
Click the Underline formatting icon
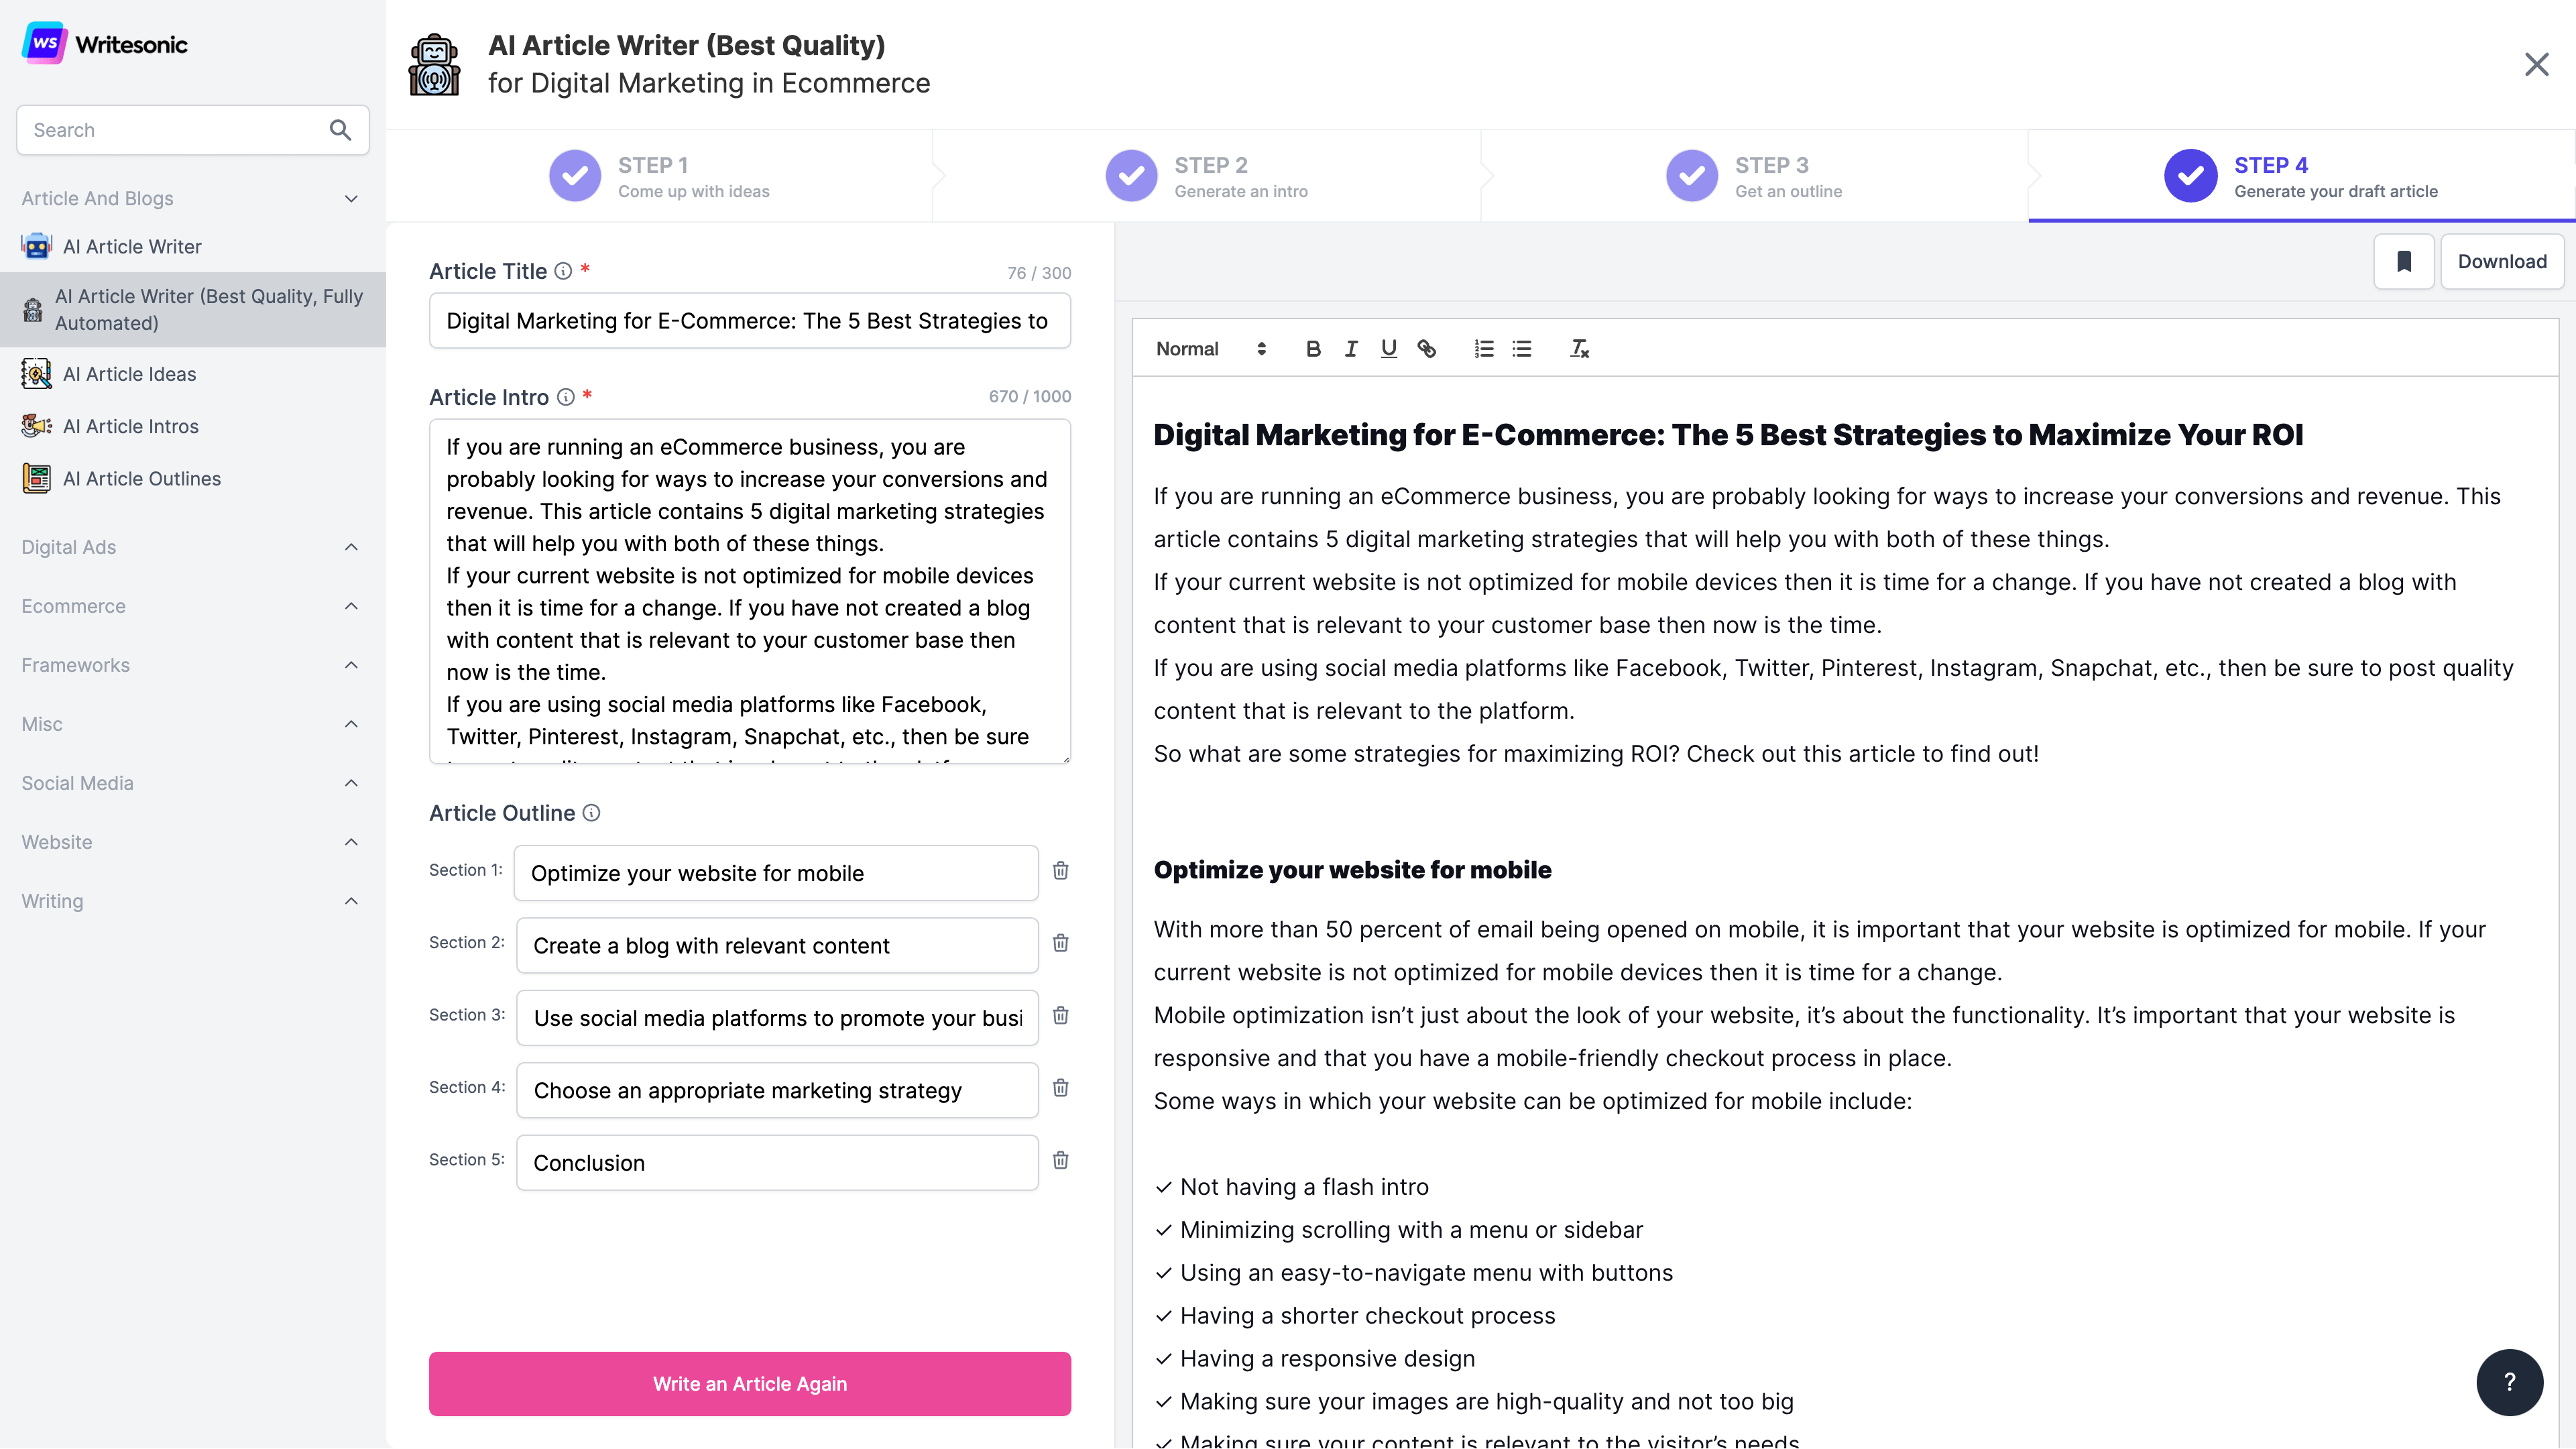1389,349
